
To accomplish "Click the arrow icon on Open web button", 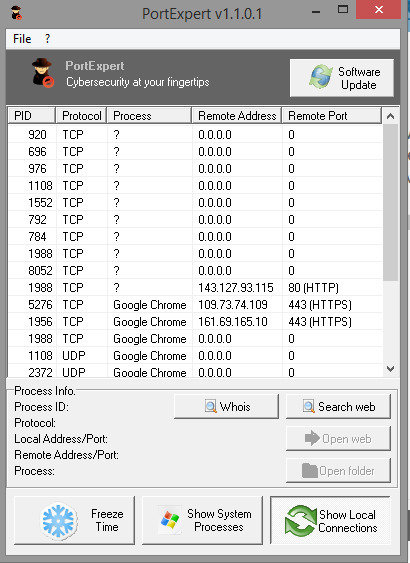I will [x=312, y=438].
